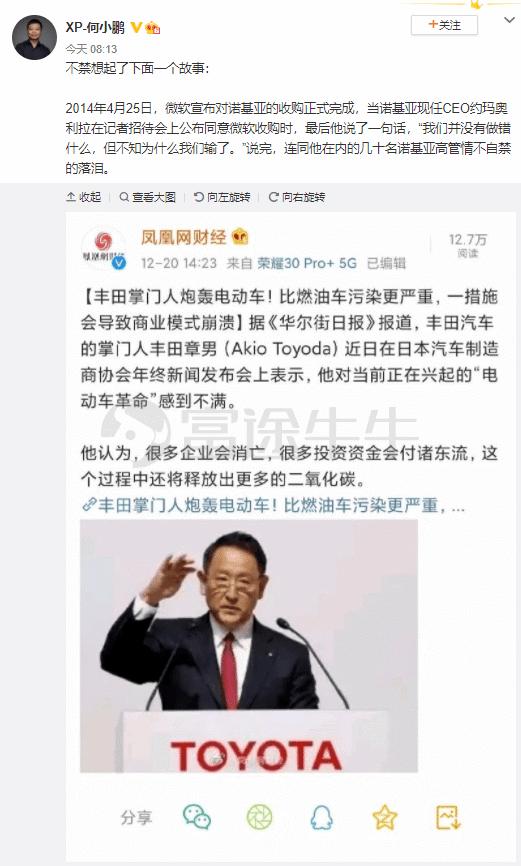Click the post timestamp 今天 08:13
The height and width of the screenshot is (866, 521).
pos(91,49)
